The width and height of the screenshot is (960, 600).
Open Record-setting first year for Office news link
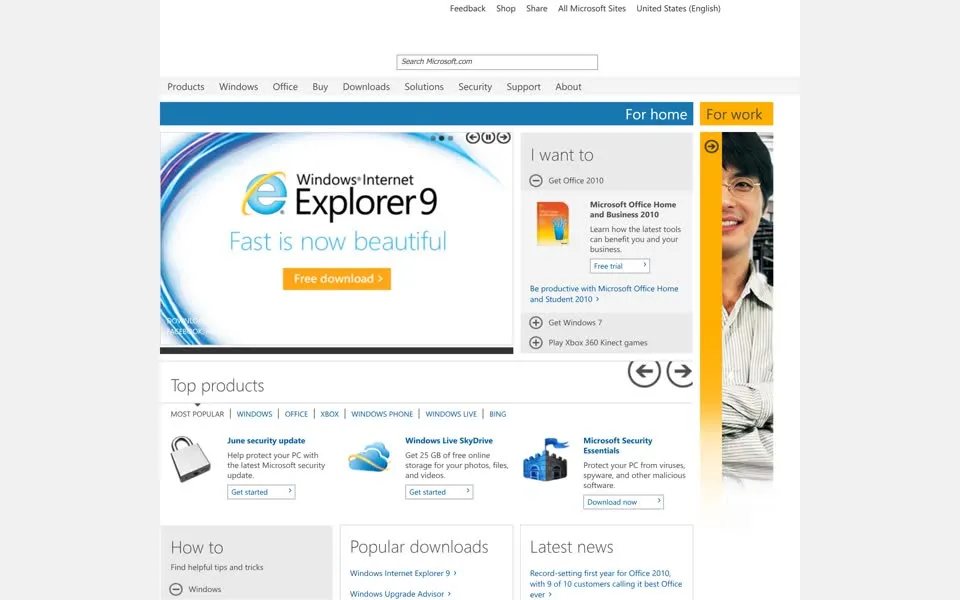click(x=606, y=584)
